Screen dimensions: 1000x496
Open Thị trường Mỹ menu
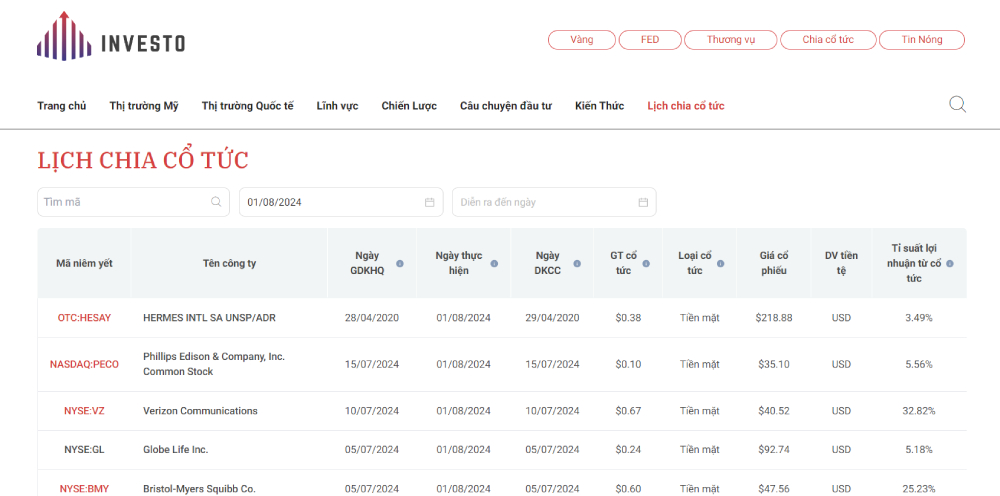(143, 106)
